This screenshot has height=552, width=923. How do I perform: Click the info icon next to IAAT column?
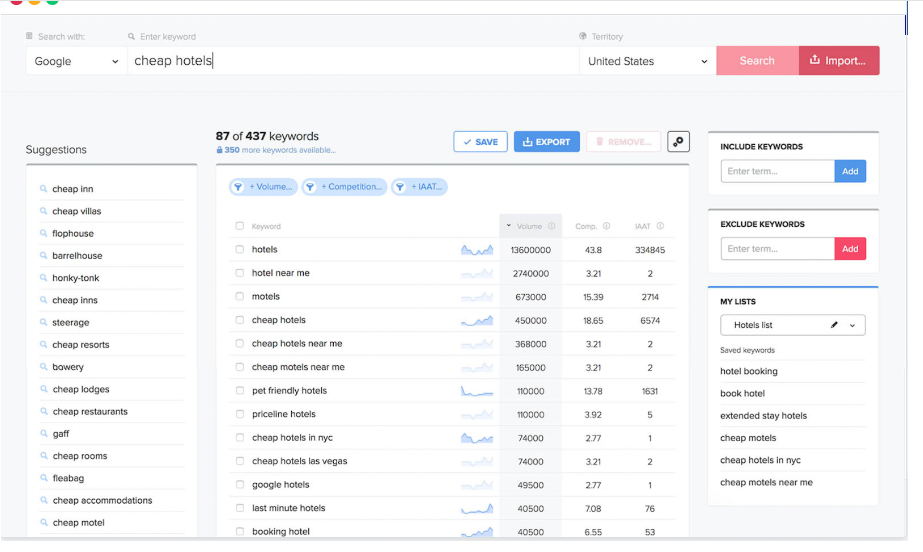point(660,226)
